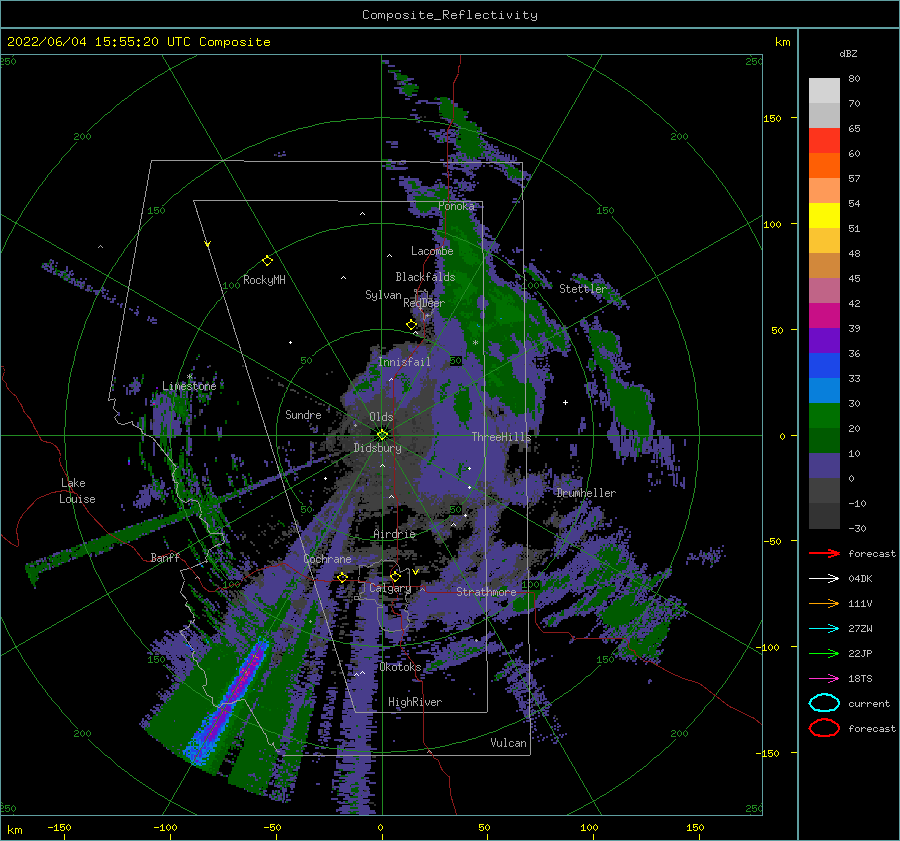Click the Lake Louise label
Viewport: 900px width, 841px height.
click(78, 491)
